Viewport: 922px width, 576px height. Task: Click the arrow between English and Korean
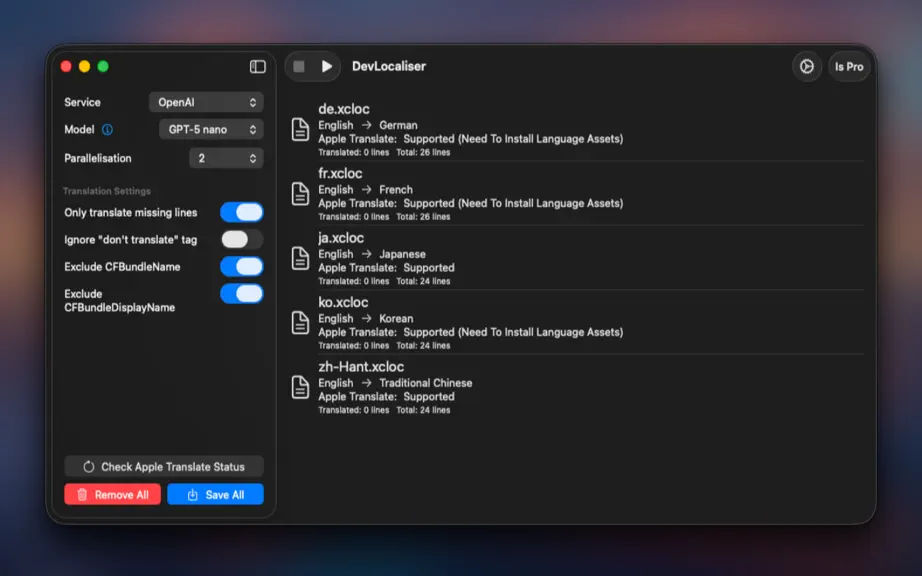366,318
